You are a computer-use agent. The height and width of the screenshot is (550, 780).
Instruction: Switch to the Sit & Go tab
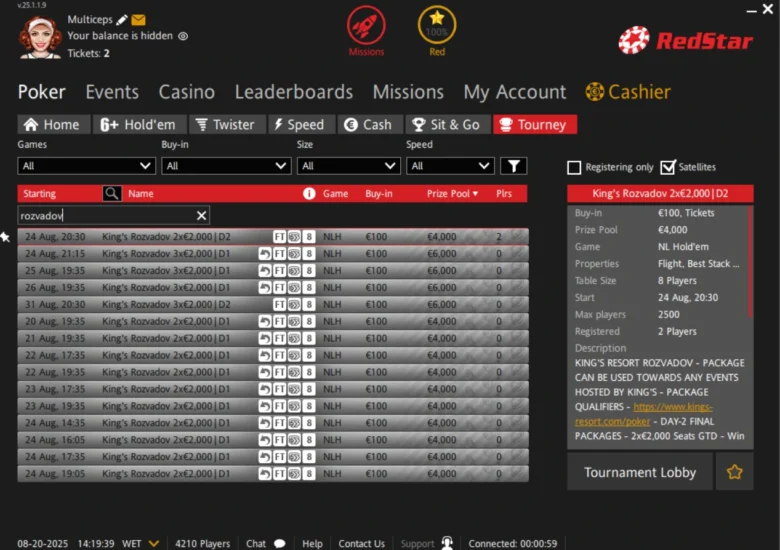(x=448, y=124)
